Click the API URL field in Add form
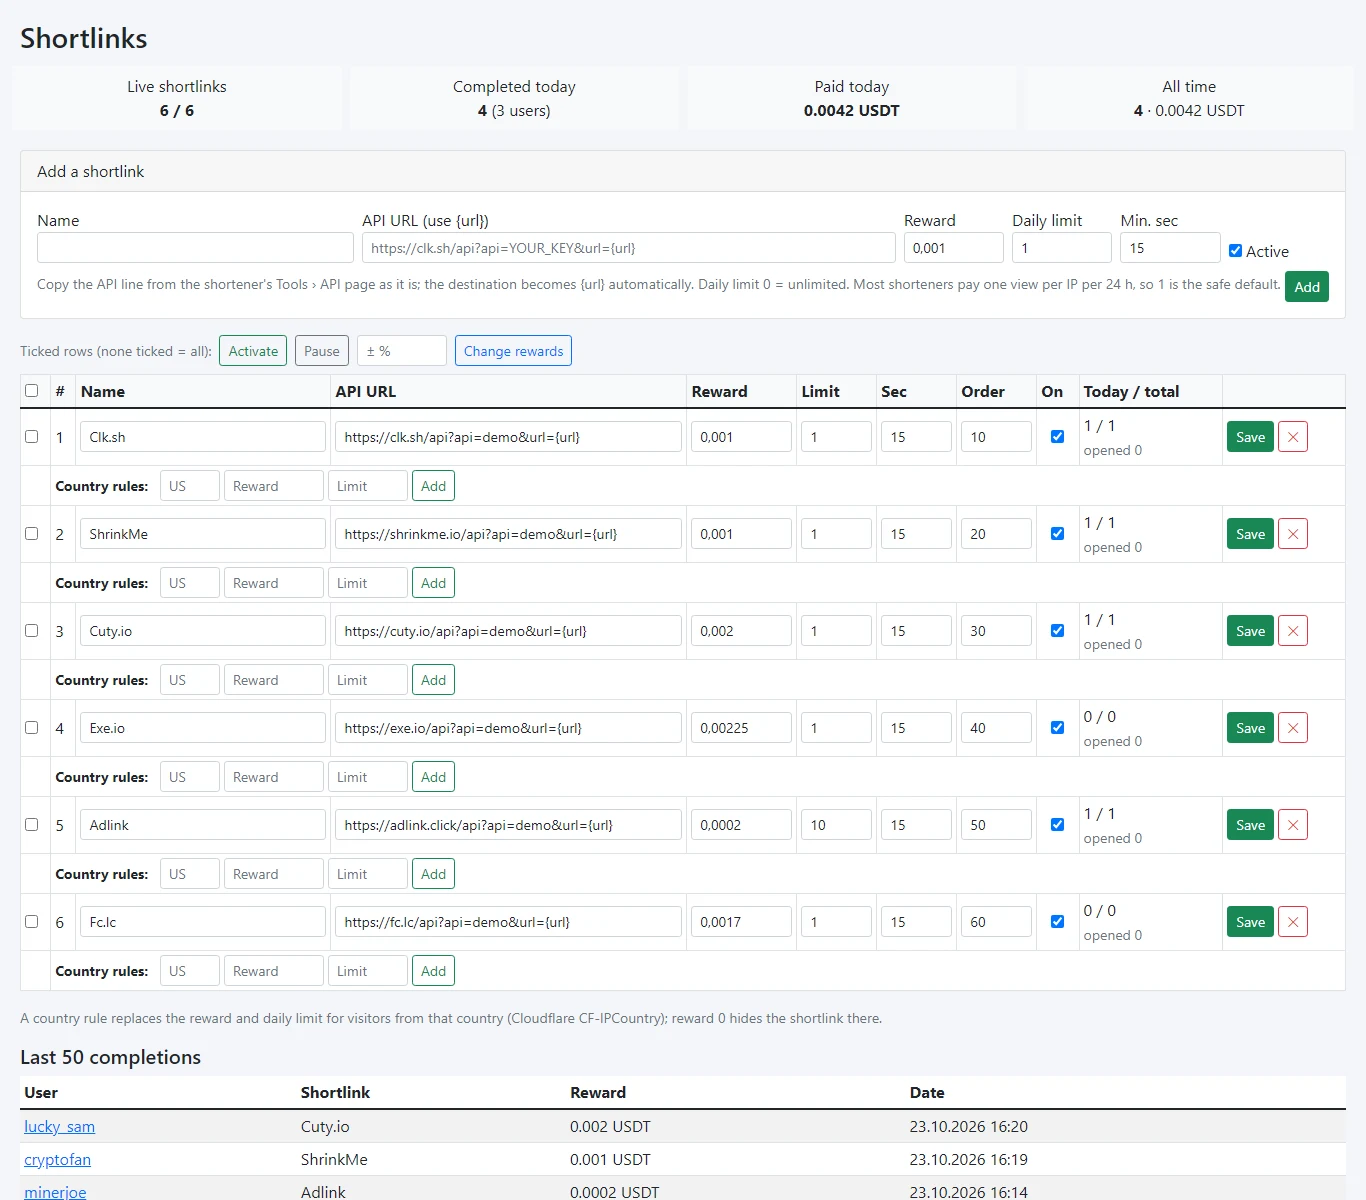Viewport: 1366px width, 1200px height. 629,248
